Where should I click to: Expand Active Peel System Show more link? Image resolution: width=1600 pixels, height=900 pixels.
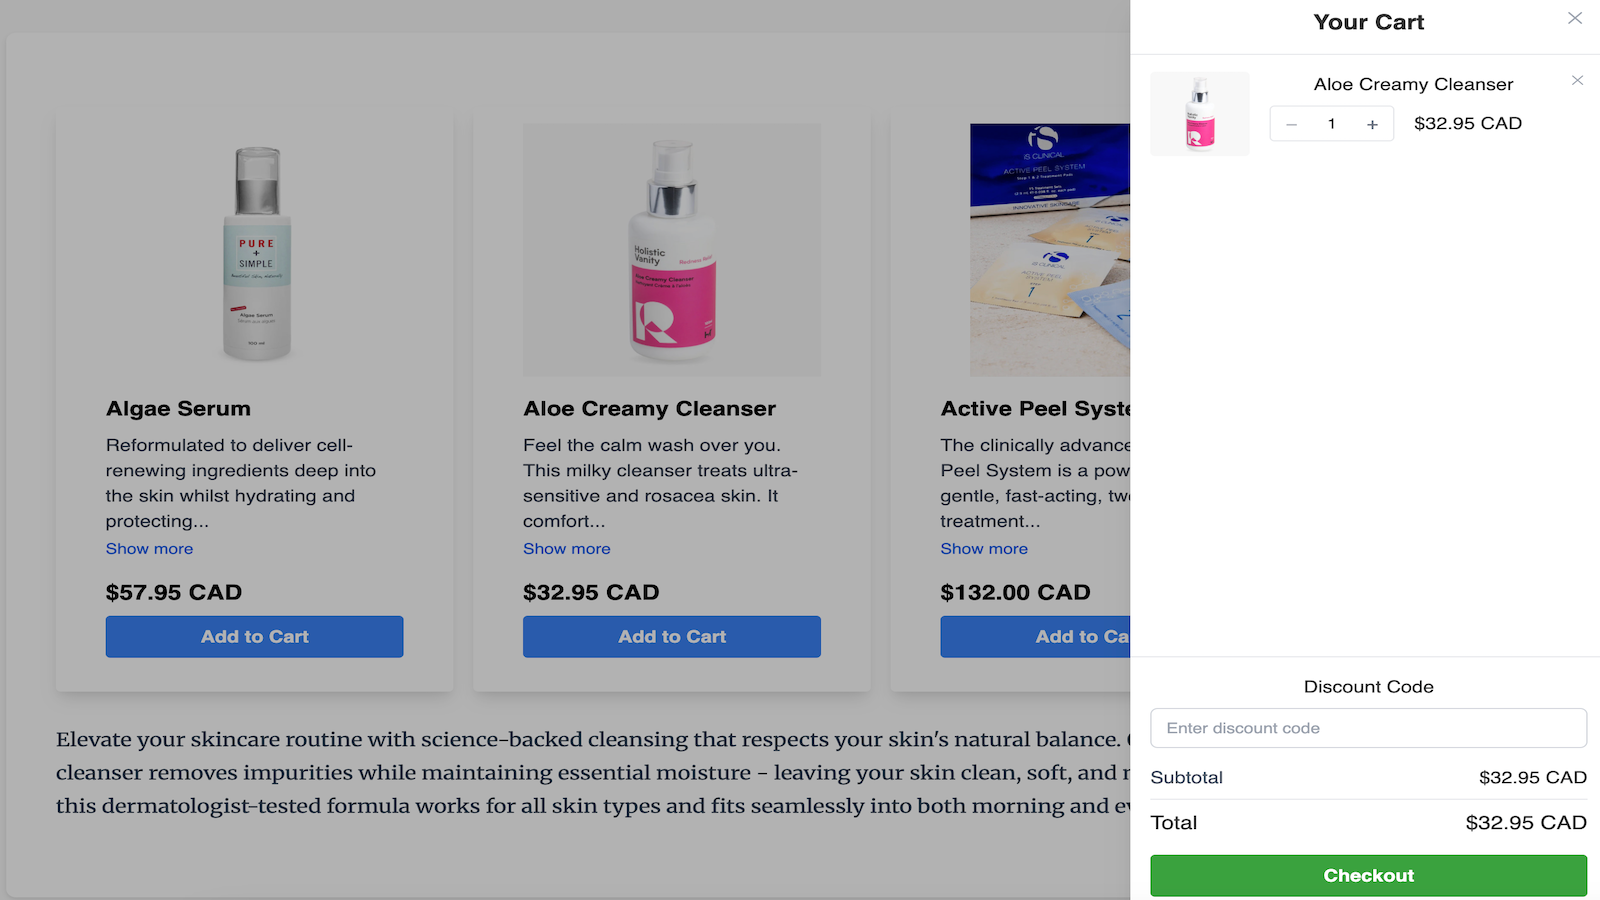coord(984,549)
